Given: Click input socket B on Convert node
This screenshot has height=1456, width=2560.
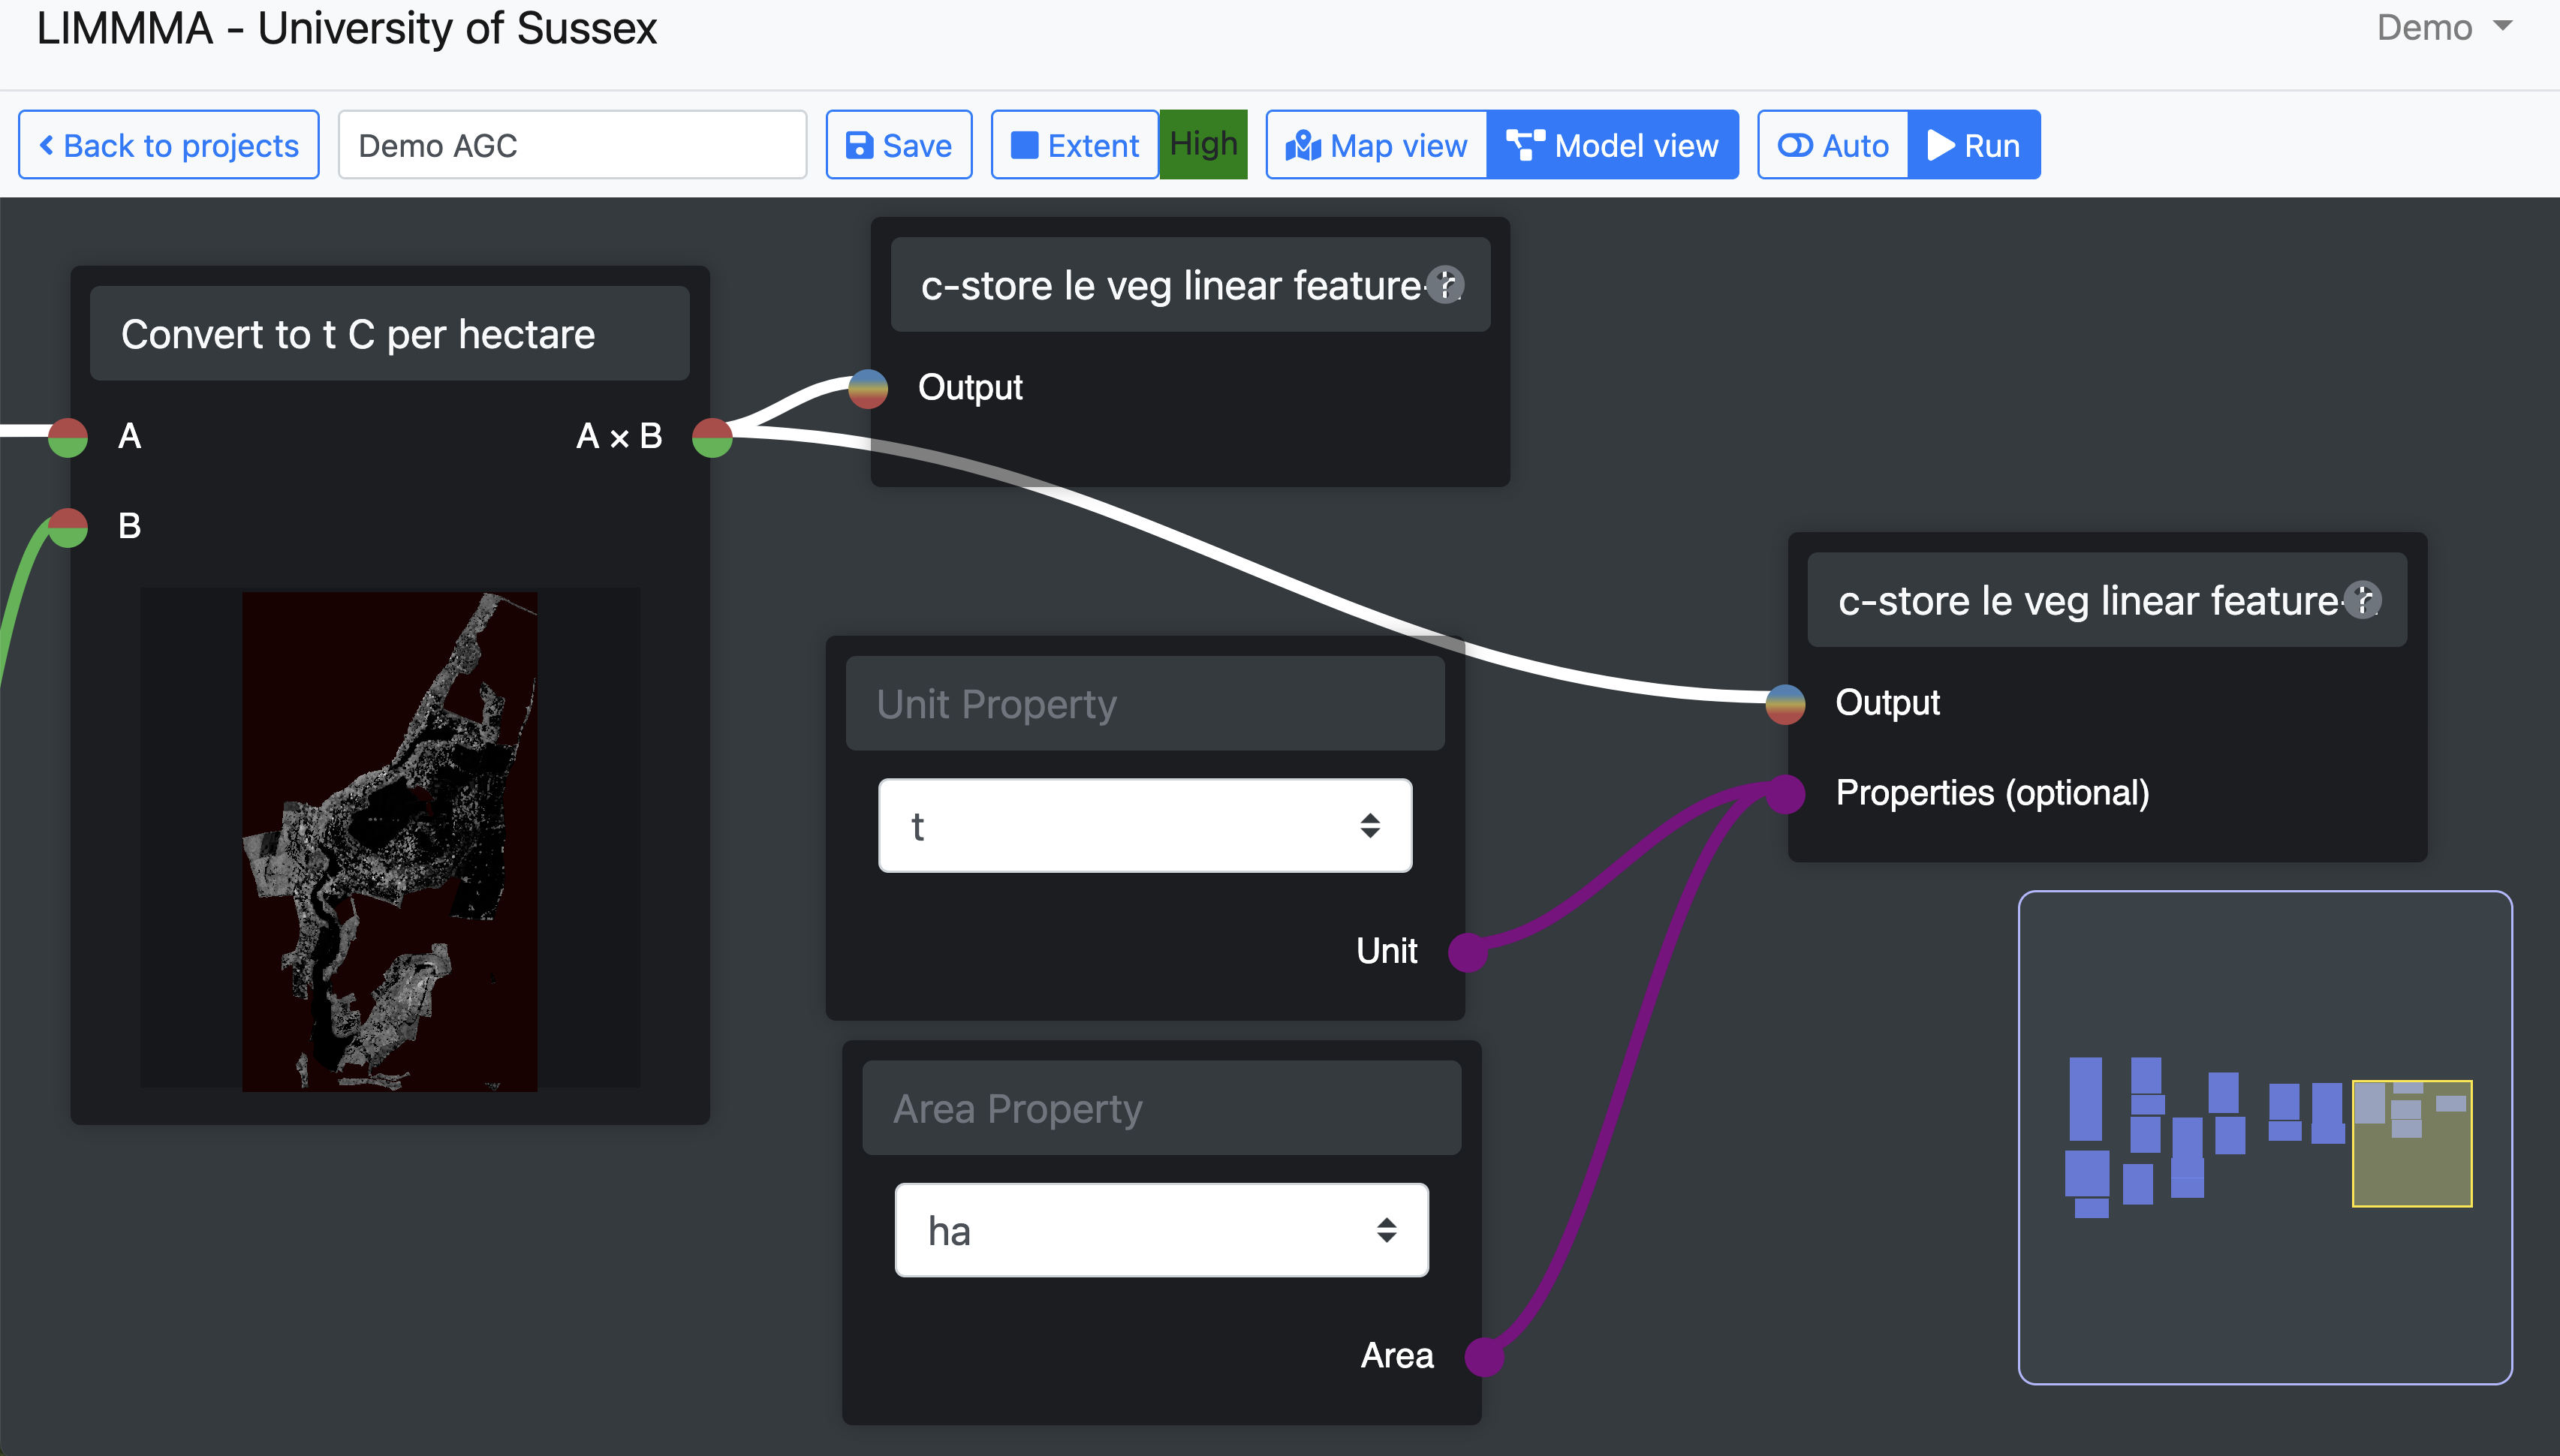Looking at the screenshot, I should 68,527.
